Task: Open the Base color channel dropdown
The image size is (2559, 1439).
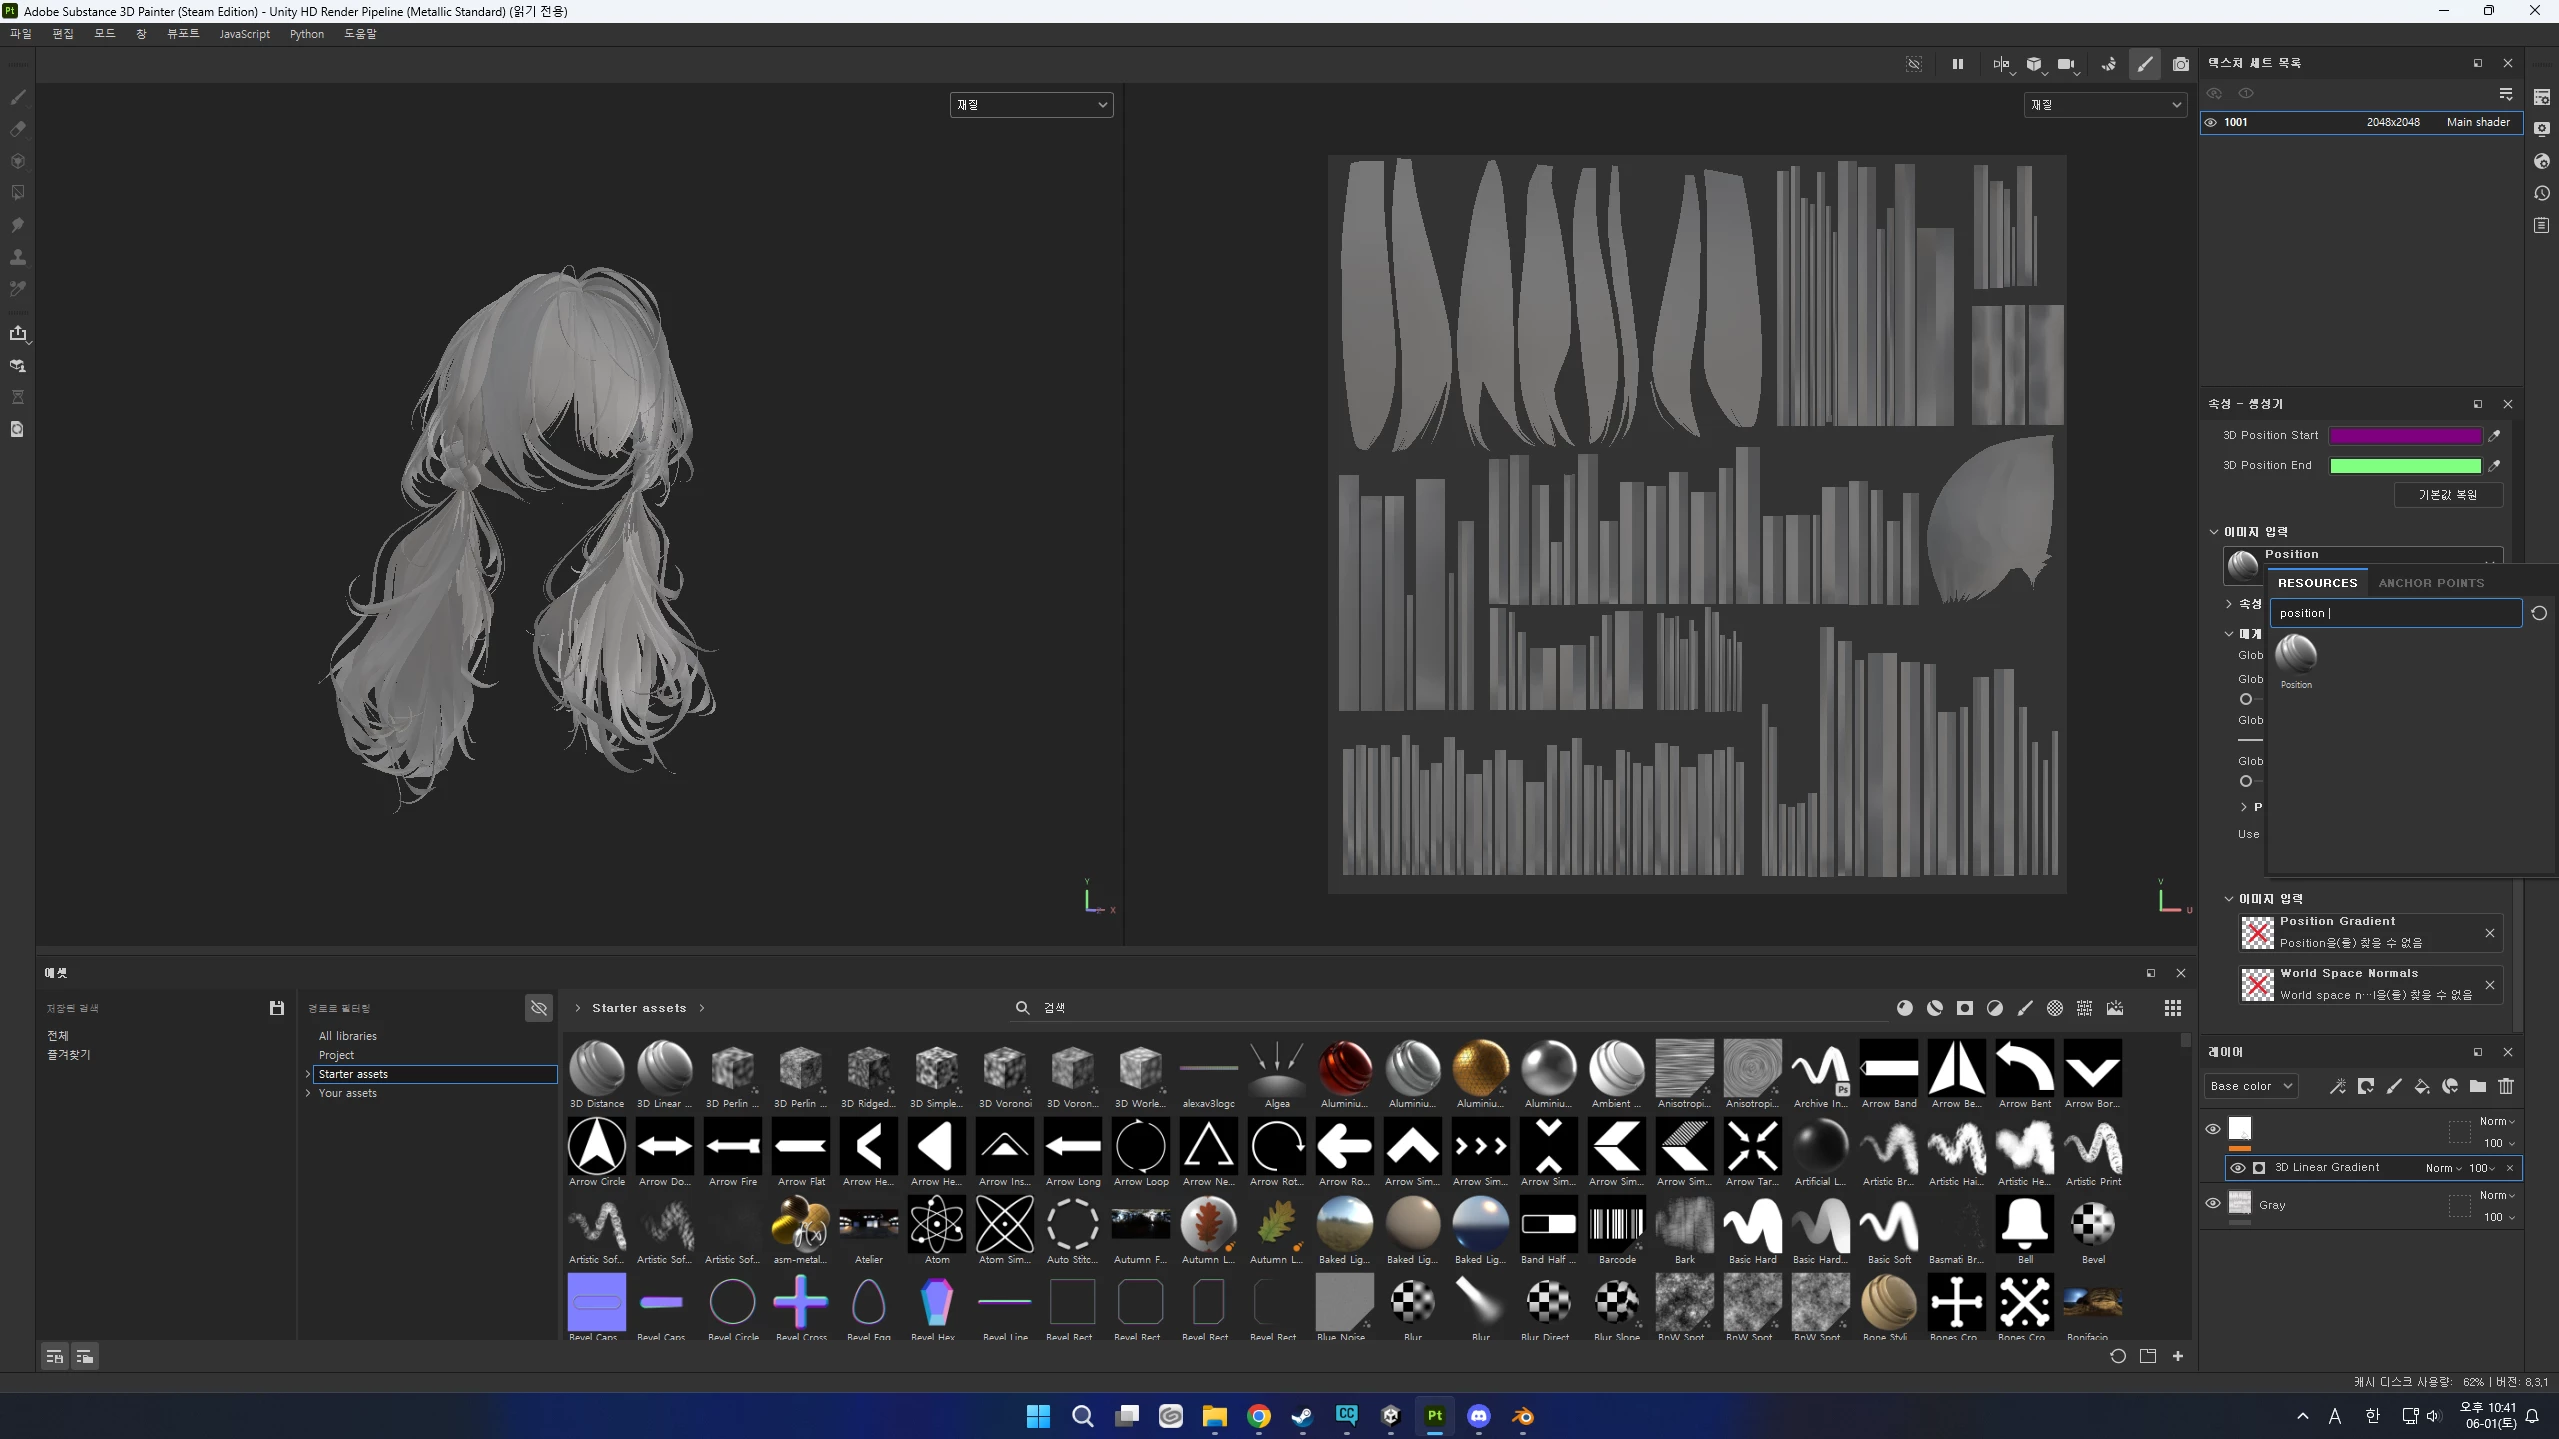Action: (x=2251, y=1086)
